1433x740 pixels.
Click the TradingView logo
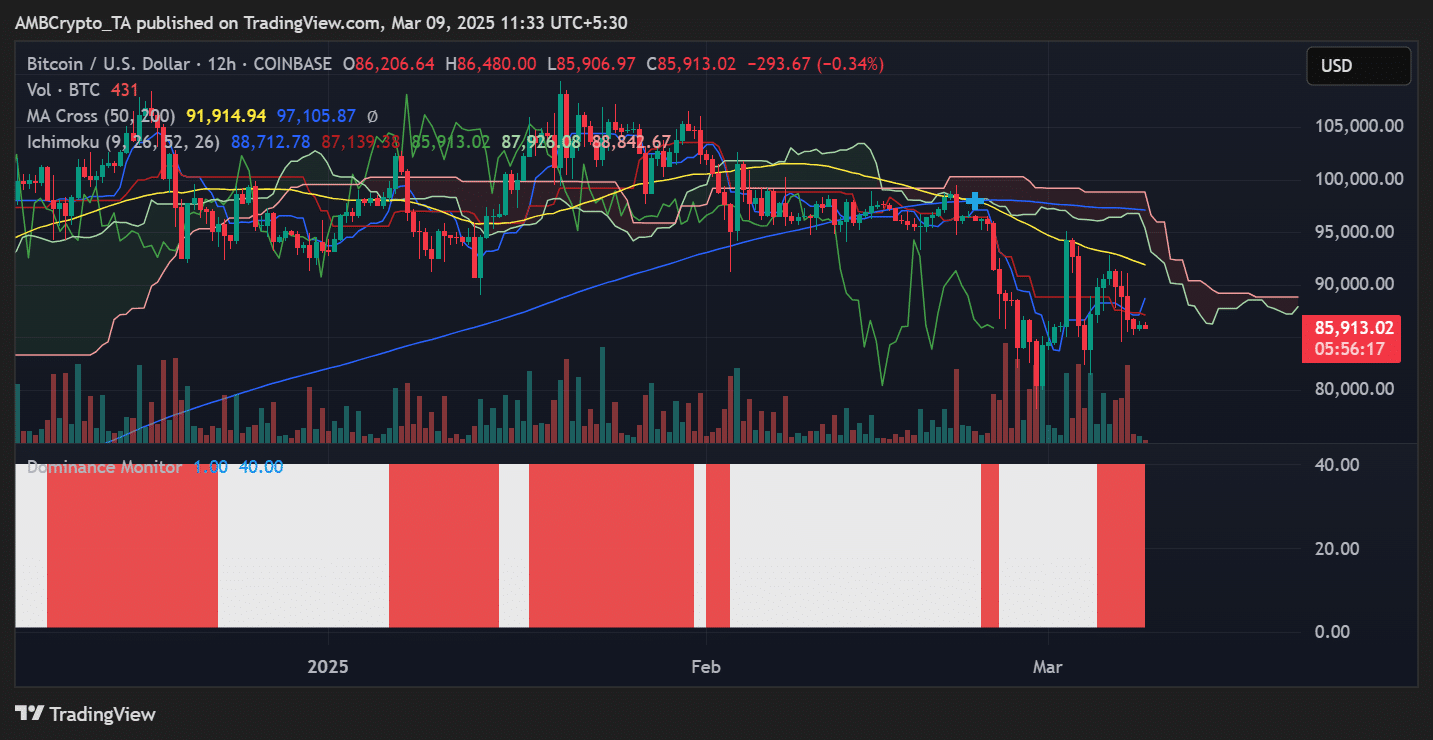coord(86,714)
